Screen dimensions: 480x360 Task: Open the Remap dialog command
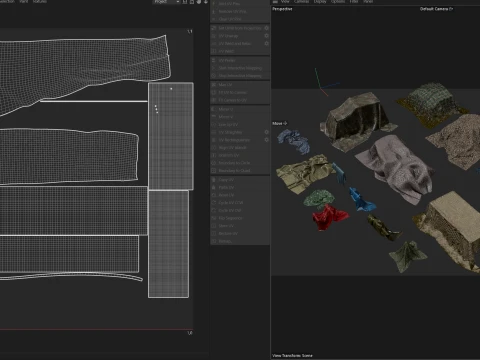(225, 241)
